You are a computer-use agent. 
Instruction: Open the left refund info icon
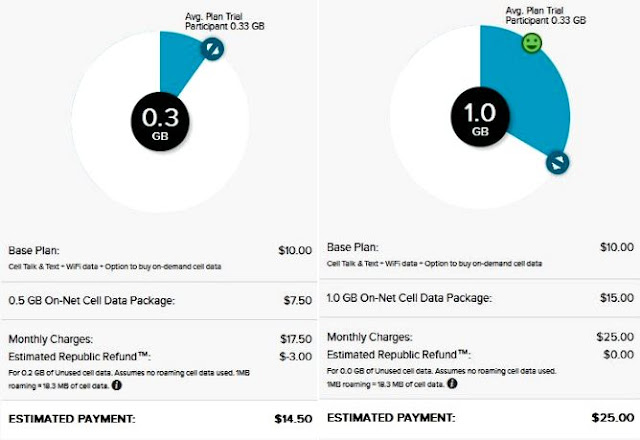(x=117, y=385)
